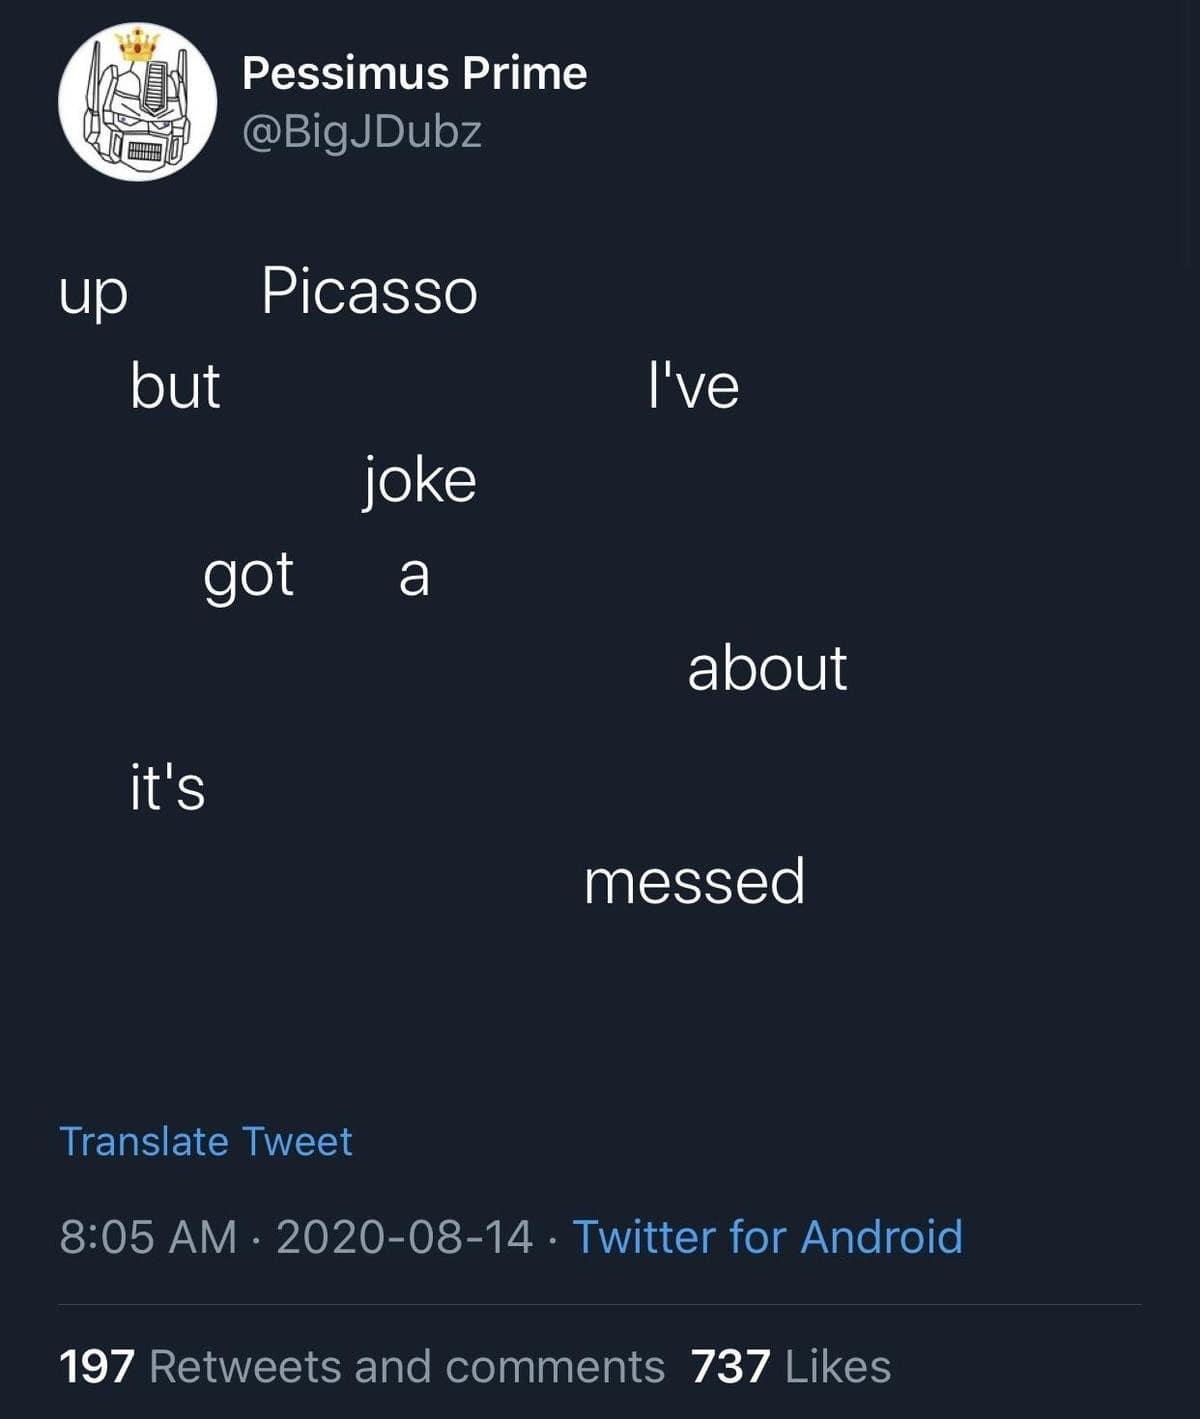
Task: Click the word "got" in the tweet
Action: (248, 576)
